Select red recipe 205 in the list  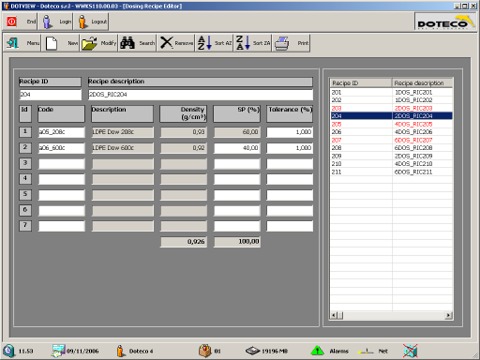(391, 124)
